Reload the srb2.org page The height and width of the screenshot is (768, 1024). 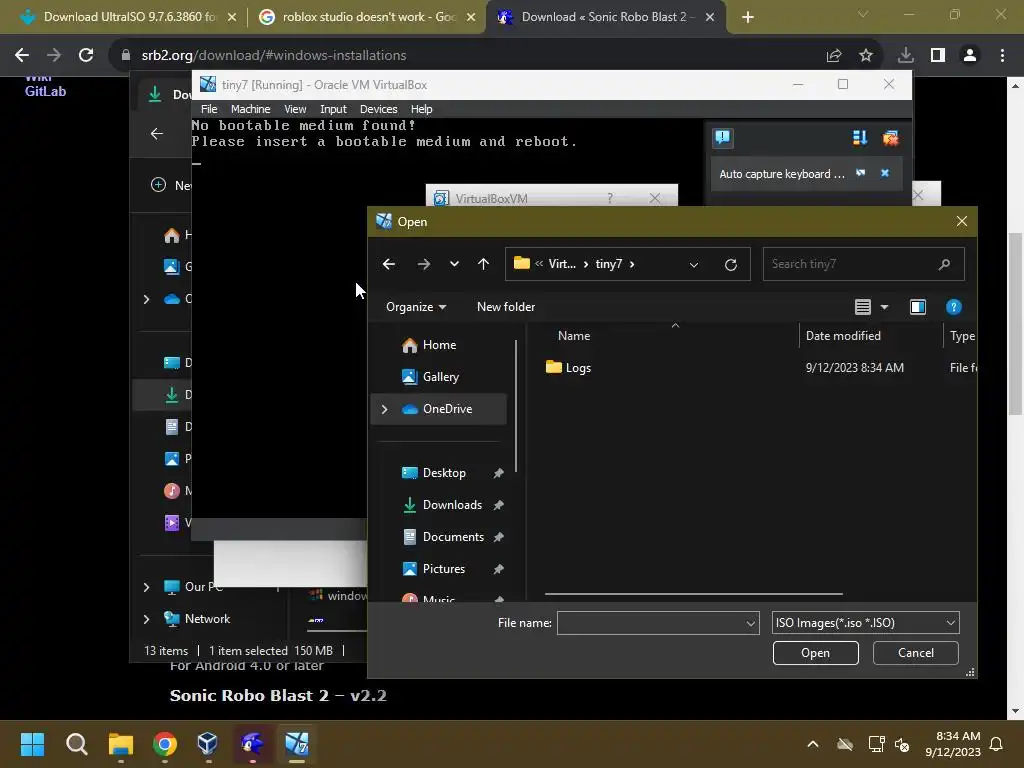(x=86, y=56)
